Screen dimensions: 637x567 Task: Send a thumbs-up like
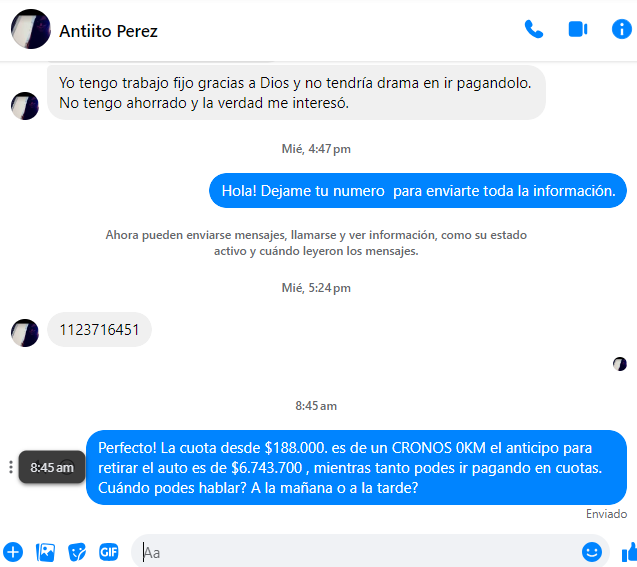[629, 552]
